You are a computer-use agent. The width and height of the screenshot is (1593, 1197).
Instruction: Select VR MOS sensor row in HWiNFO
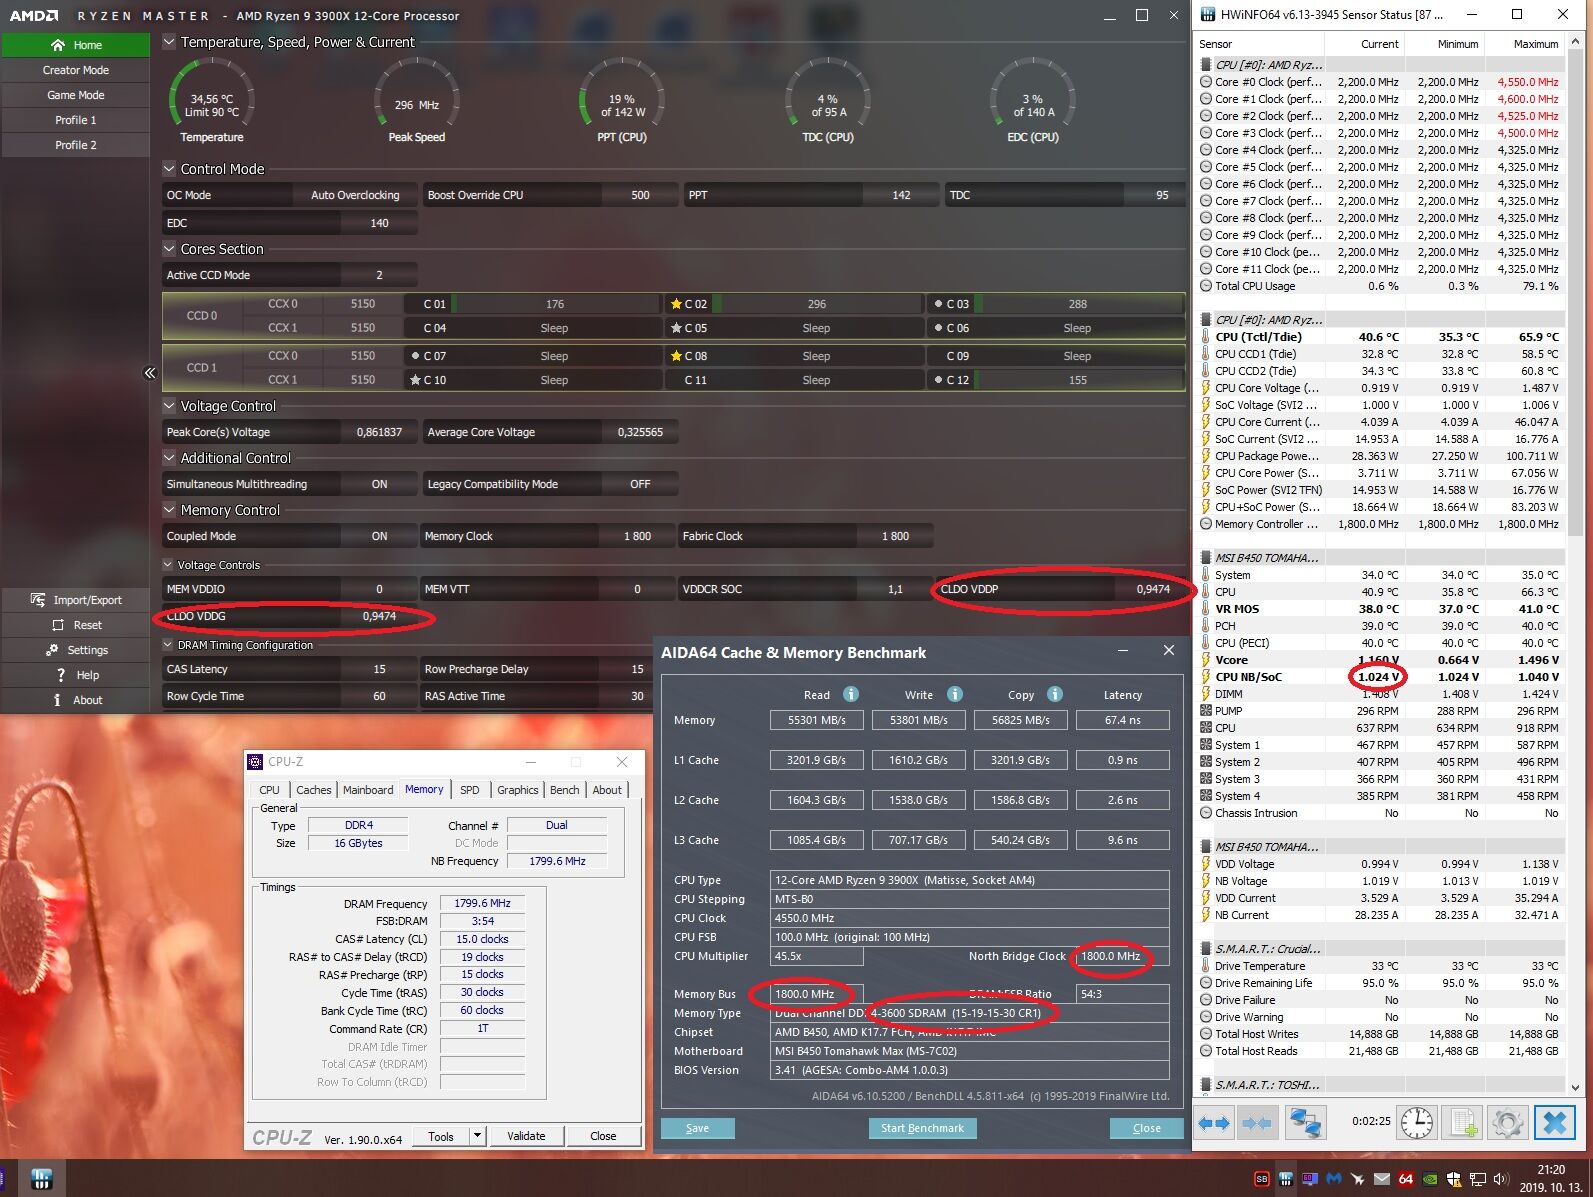[1380, 609]
